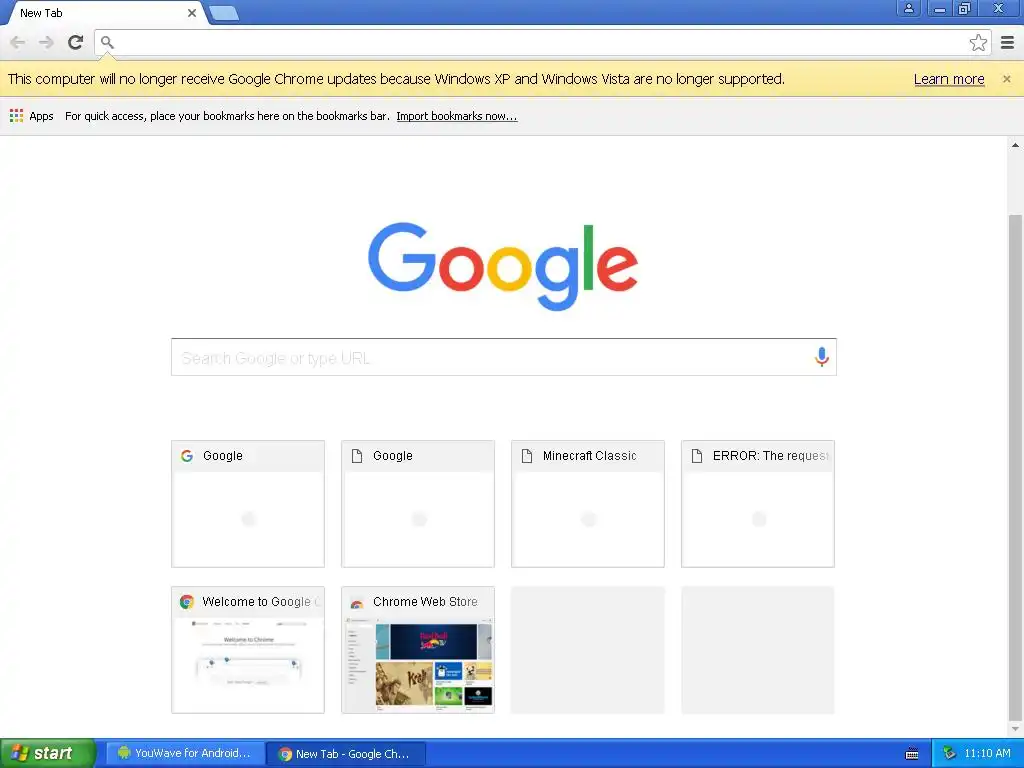Click the page scrollbar up arrow
This screenshot has width=1024, height=768.
[1015, 145]
